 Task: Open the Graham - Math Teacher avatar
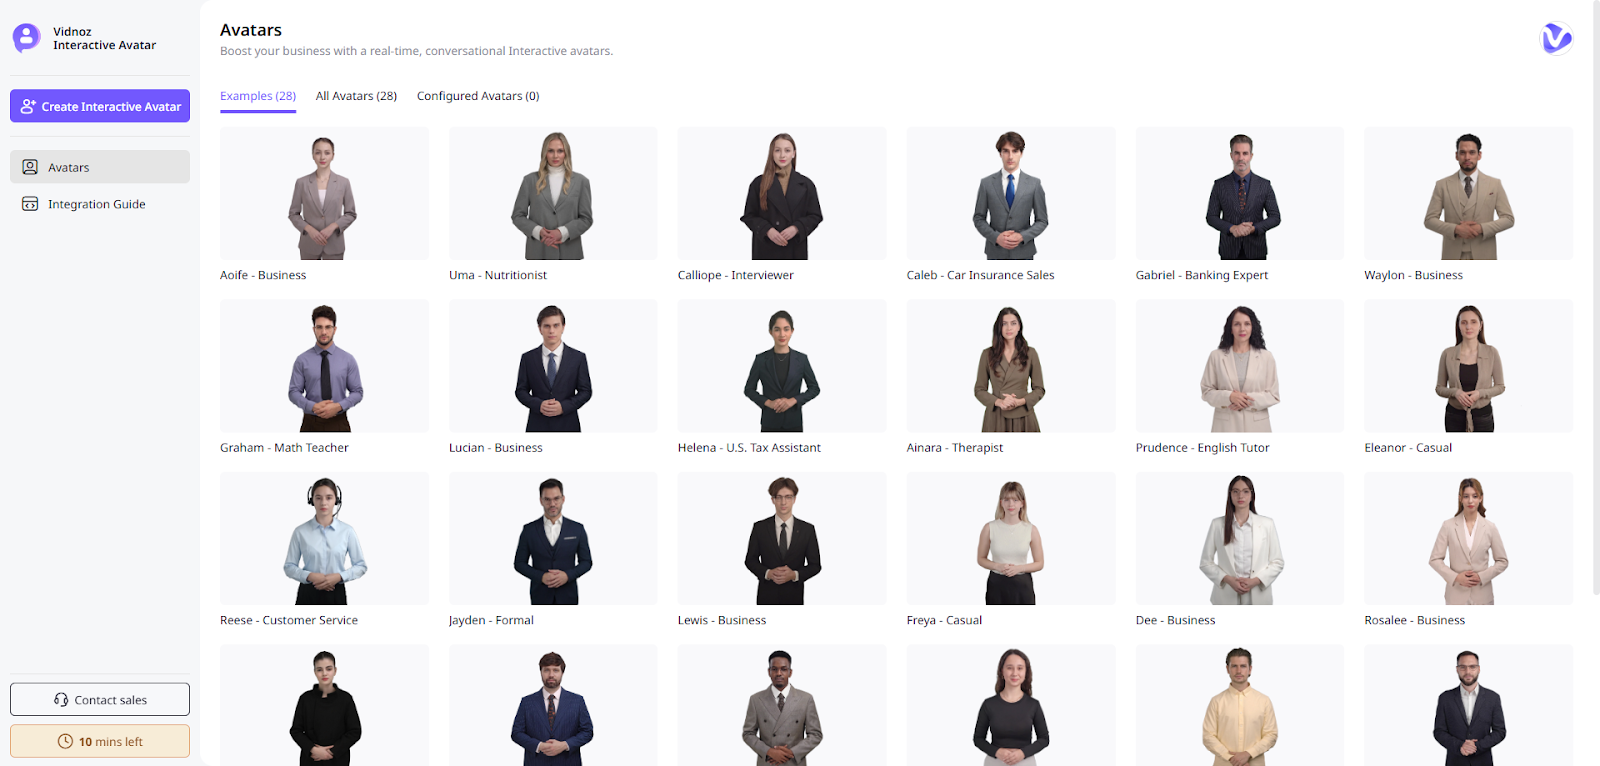pyautogui.click(x=324, y=366)
